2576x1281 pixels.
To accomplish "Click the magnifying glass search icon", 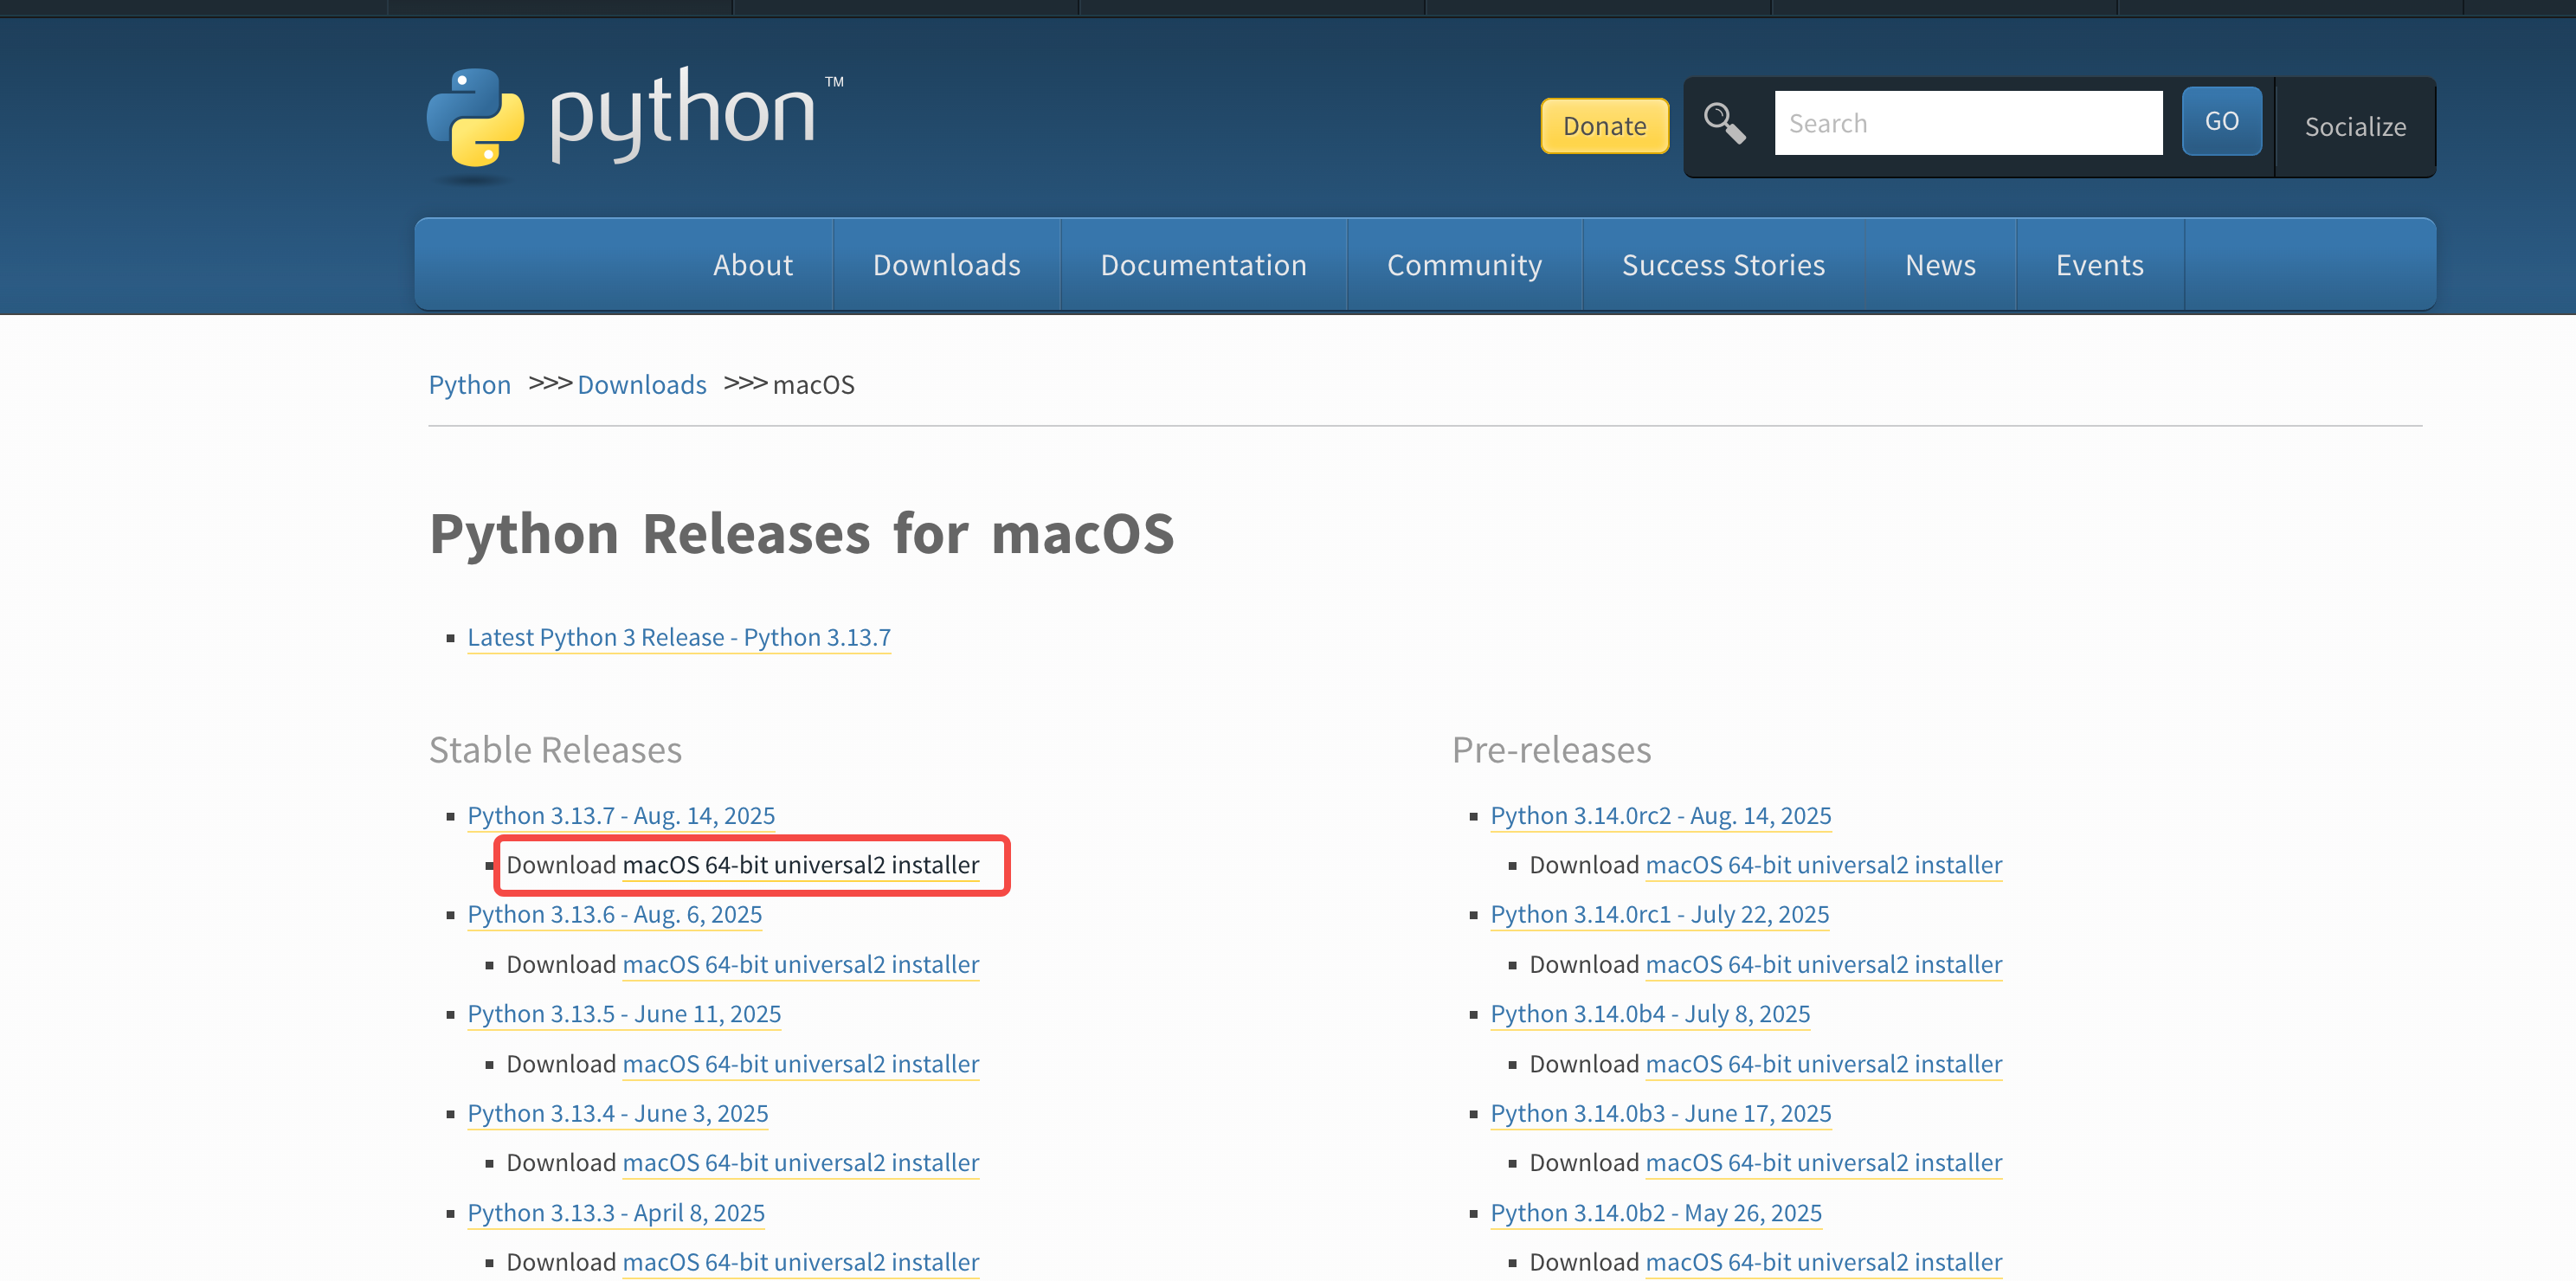I will click(x=1724, y=123).
